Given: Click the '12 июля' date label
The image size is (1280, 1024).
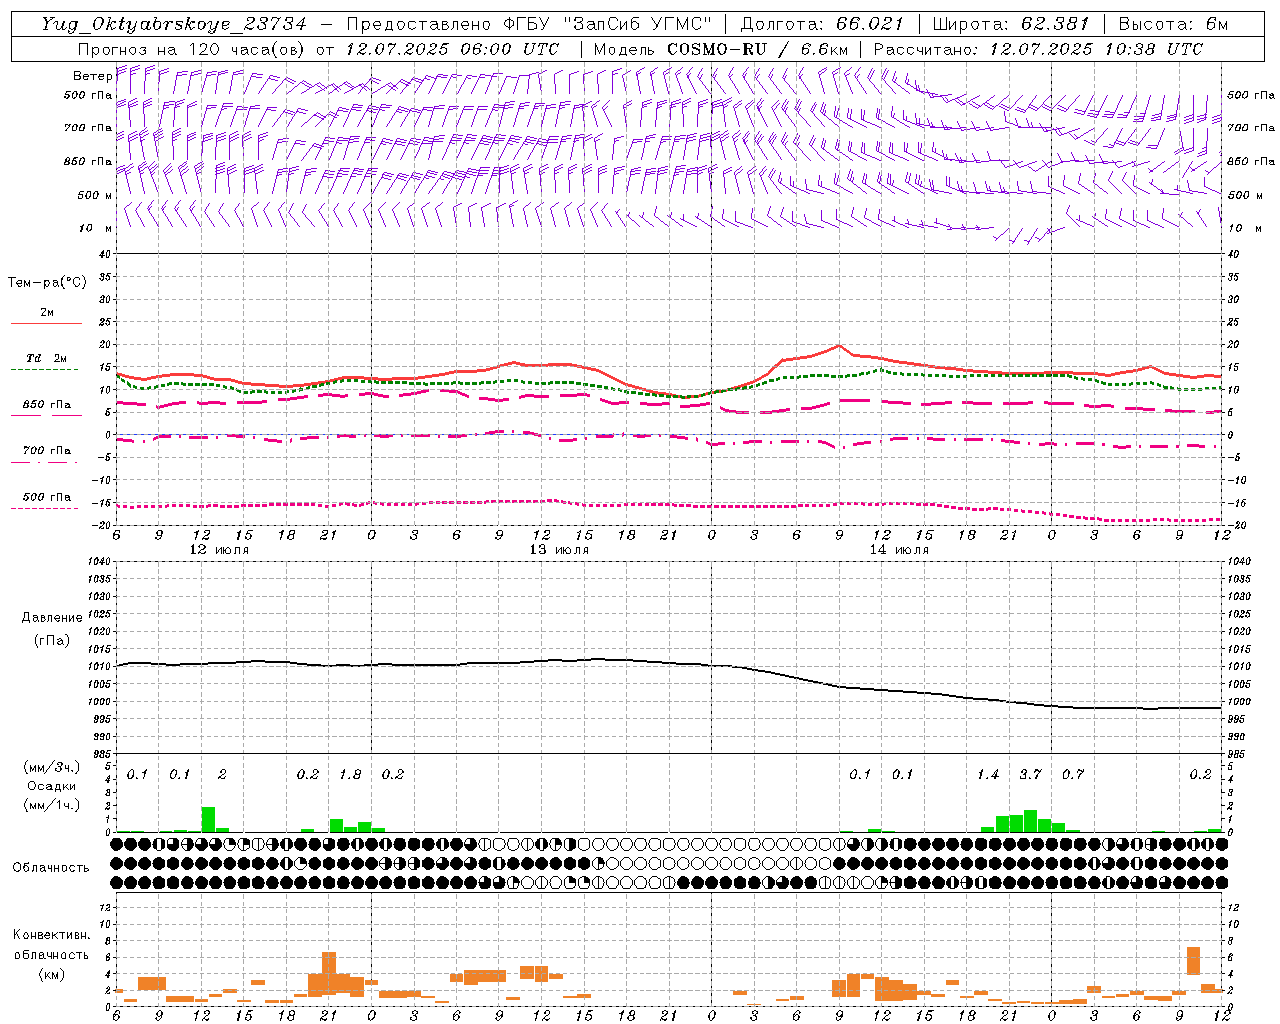Looking at the screenshot, I should coord(219,550).
